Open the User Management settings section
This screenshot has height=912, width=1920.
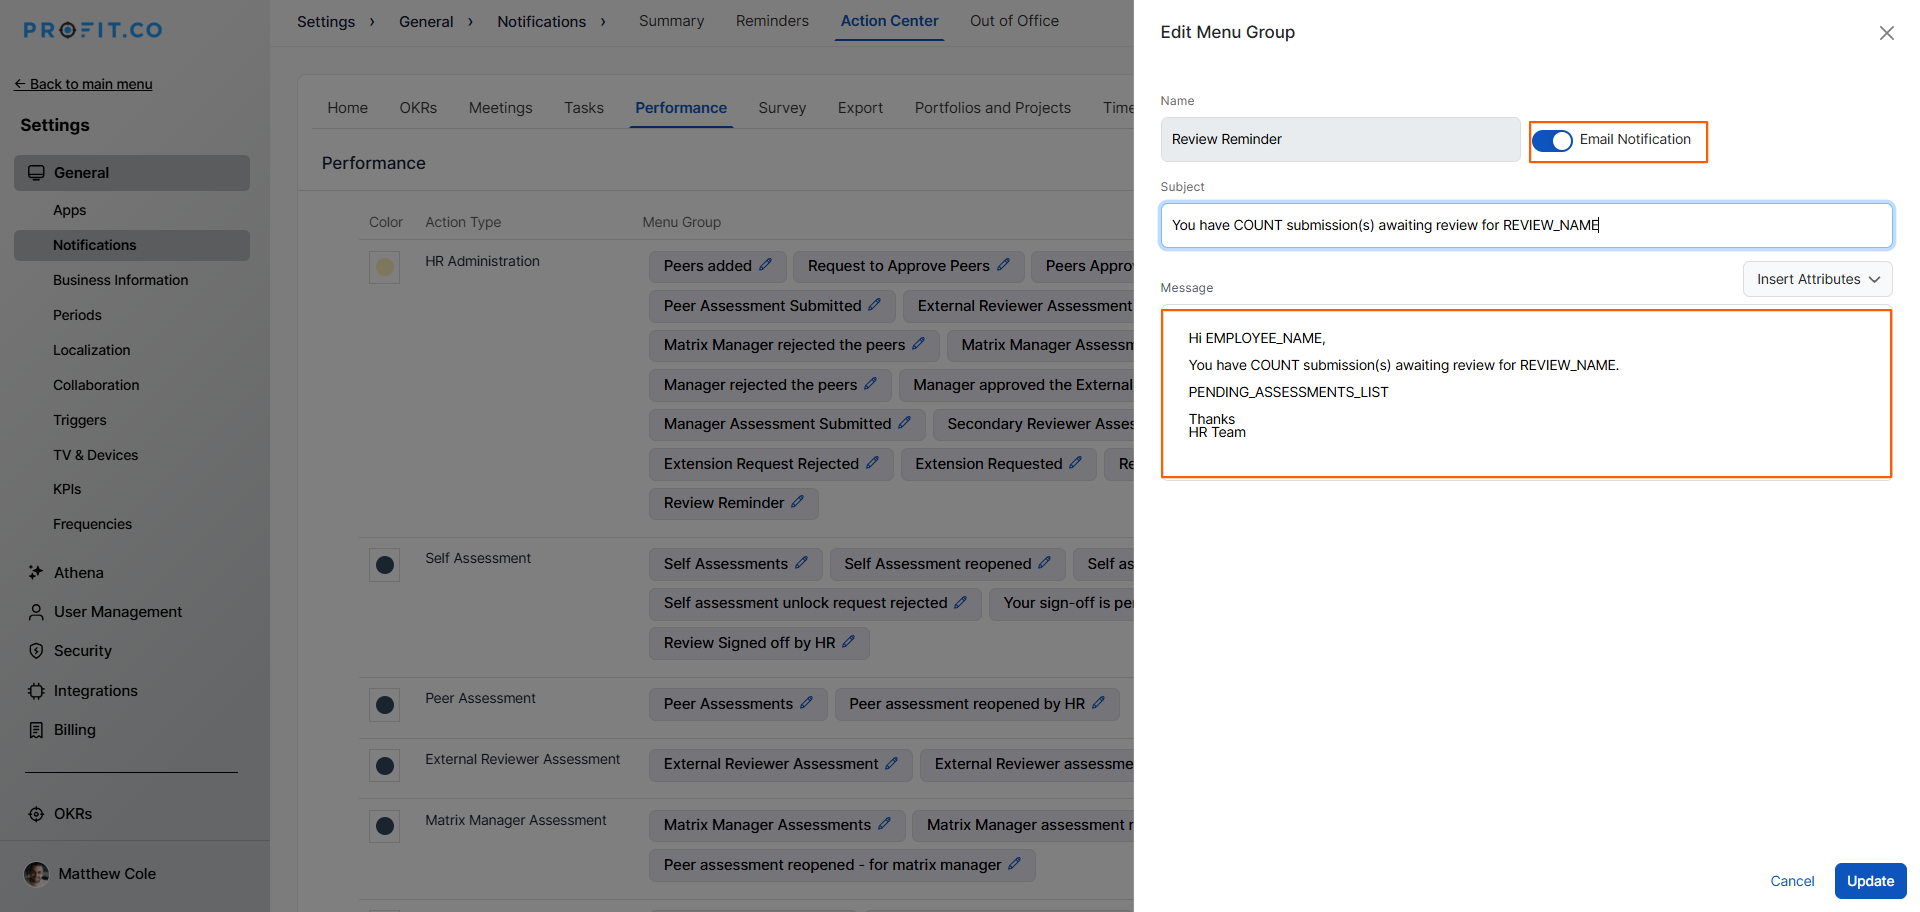pyautogui.click(x=117, y=612)
